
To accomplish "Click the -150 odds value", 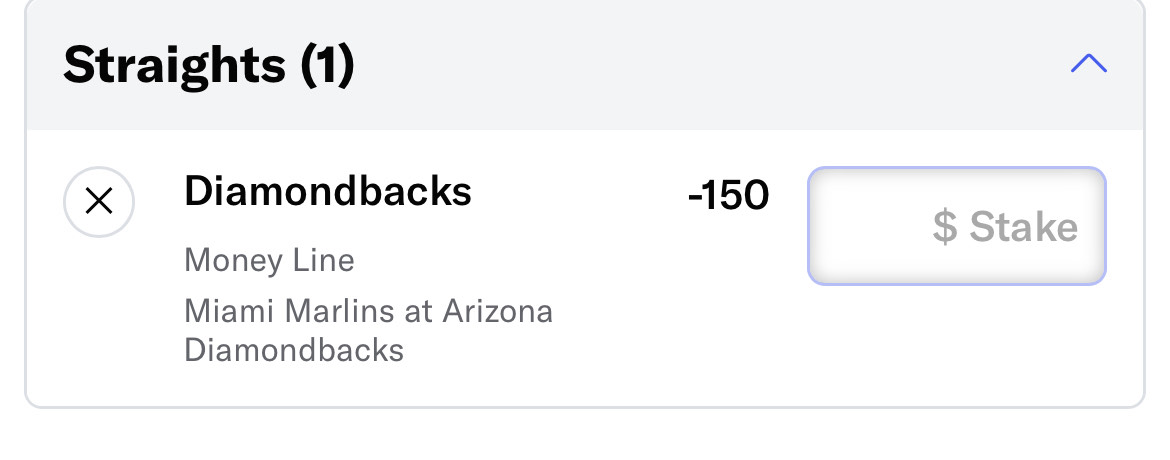I will [x=728, y=196].
